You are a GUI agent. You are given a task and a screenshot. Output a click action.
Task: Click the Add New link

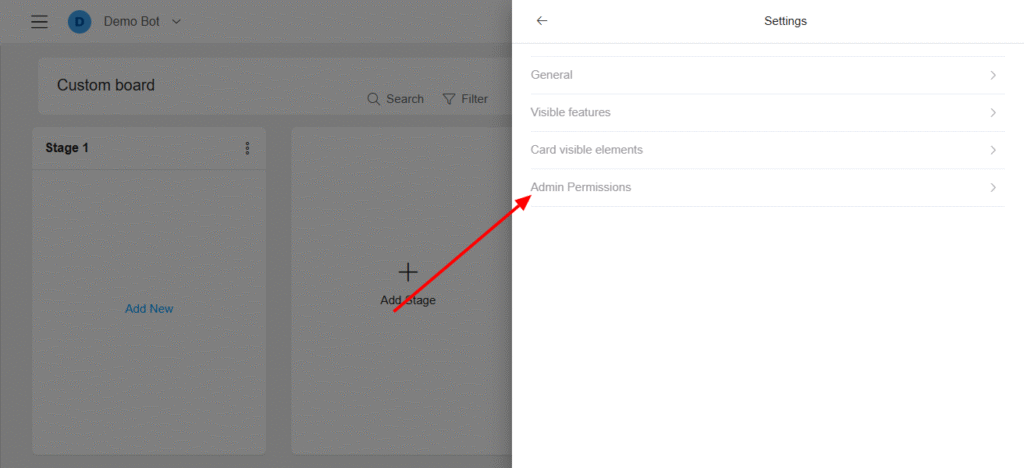tap(149, 309)
